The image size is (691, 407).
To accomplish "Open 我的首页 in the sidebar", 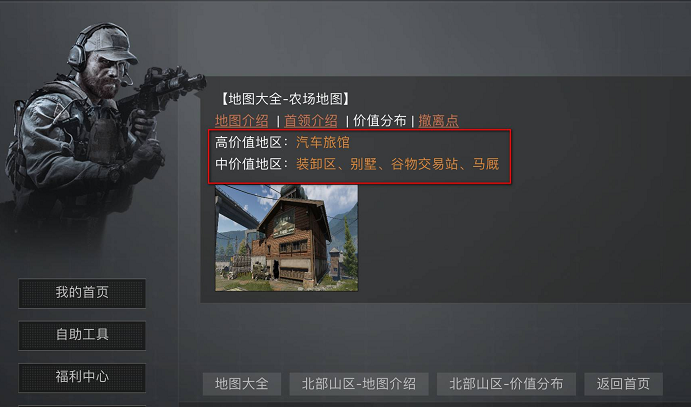I will [82, 293].
